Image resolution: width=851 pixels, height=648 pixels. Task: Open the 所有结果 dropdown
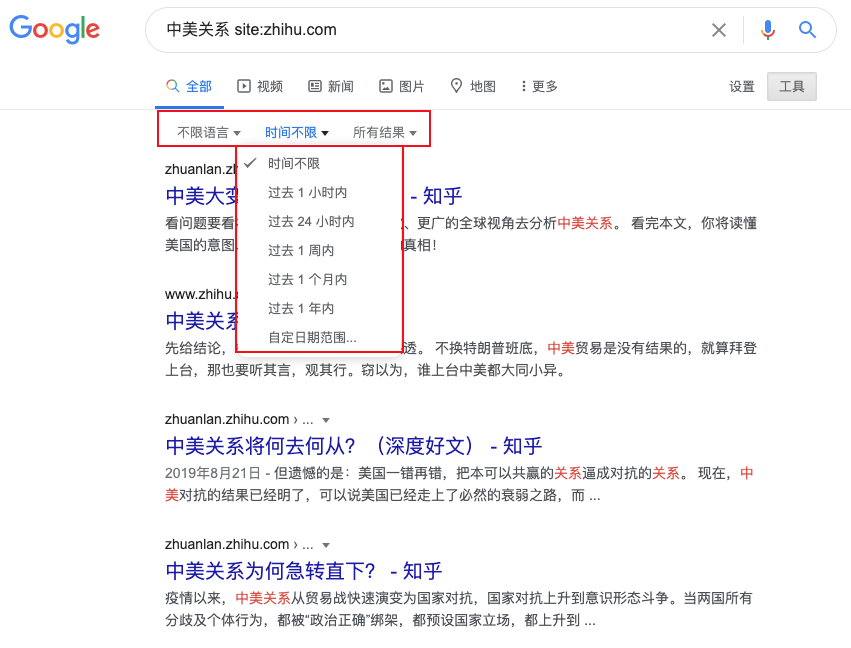click(x=384, y=132)
